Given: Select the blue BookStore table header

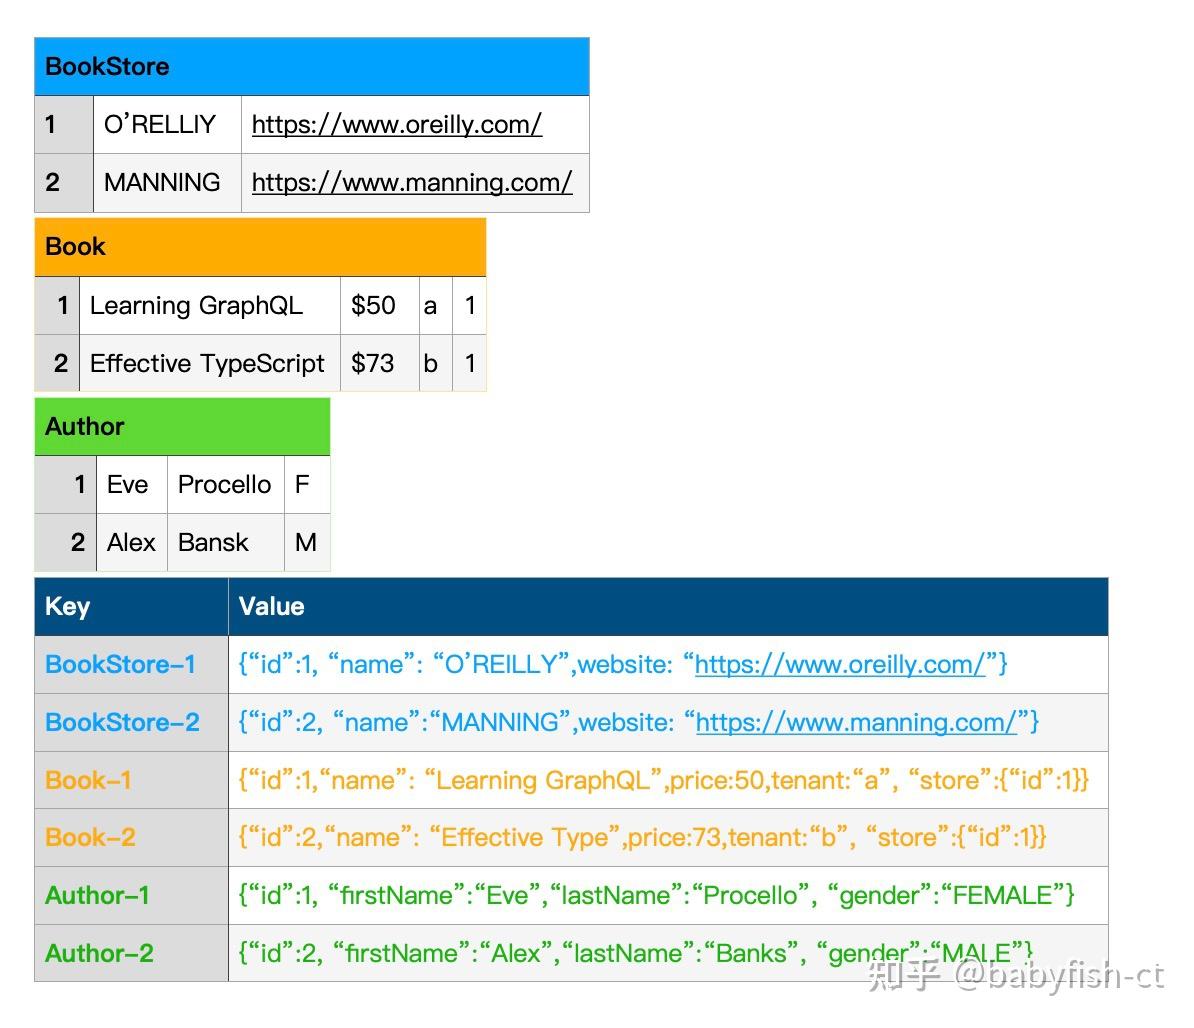Looking at the screenshot, I should point(311,67).
